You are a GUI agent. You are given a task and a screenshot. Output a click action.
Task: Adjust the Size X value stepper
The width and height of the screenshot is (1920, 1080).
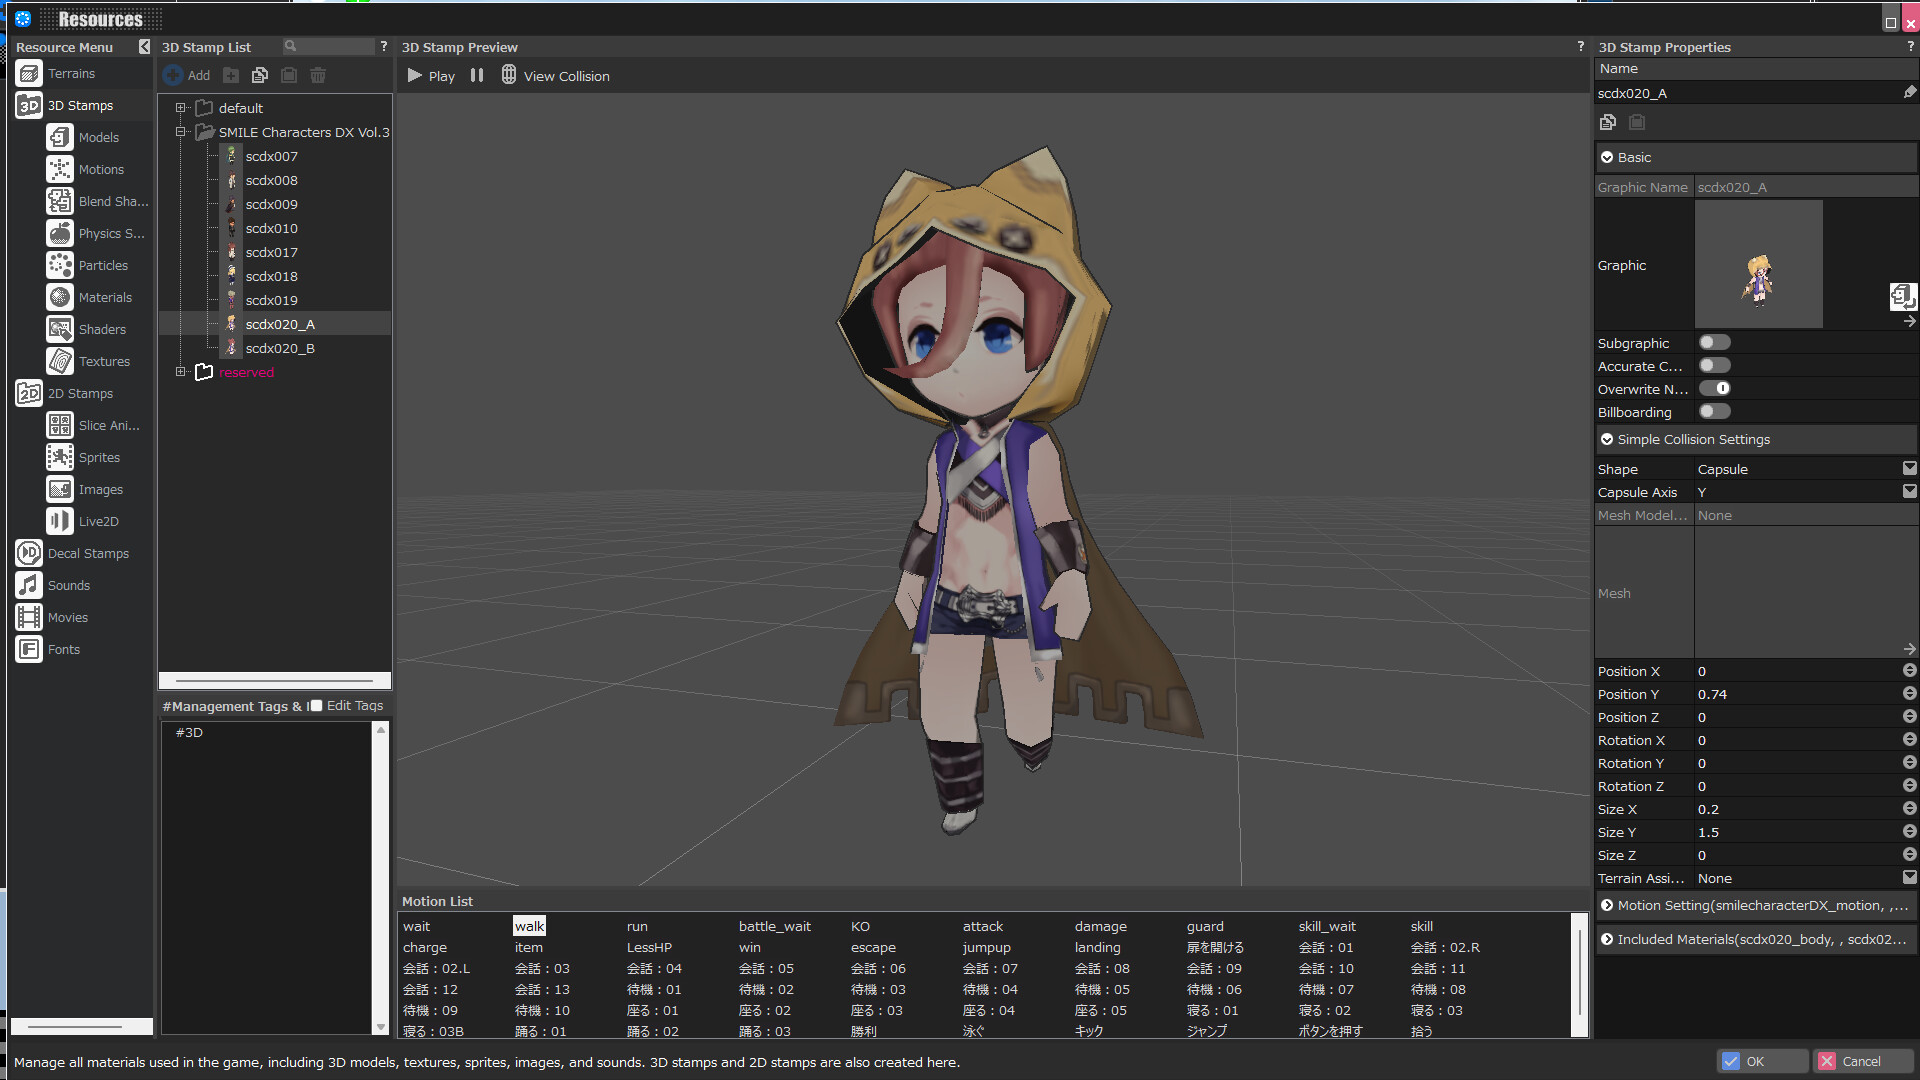(x=1909, y=809)
